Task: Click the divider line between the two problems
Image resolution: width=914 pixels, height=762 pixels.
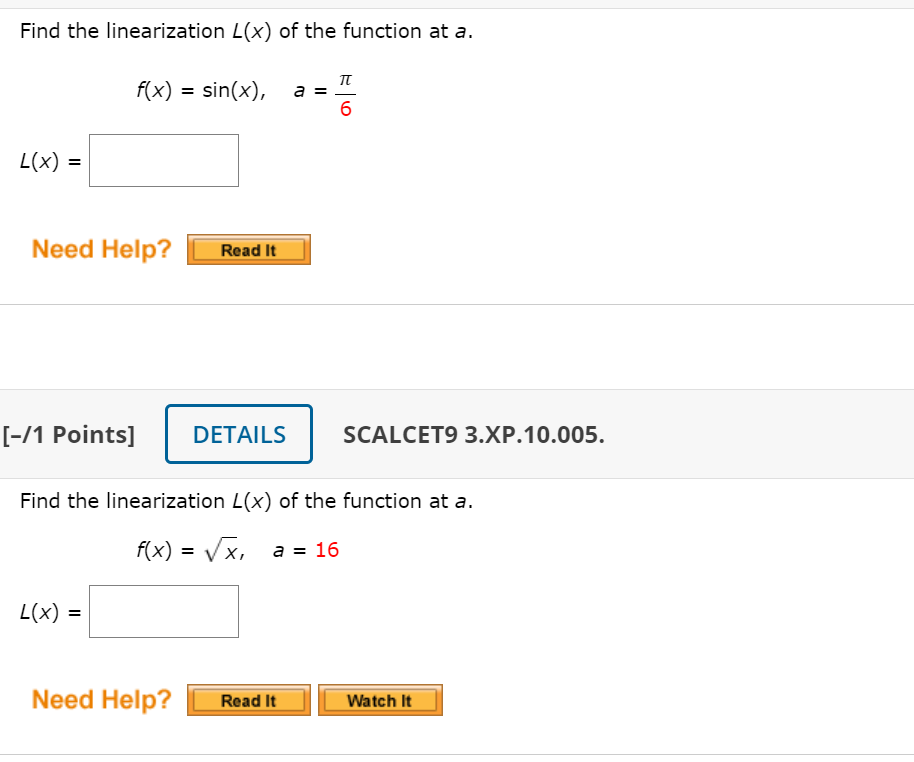Action: pyautogui.click(x=457, y=306)
